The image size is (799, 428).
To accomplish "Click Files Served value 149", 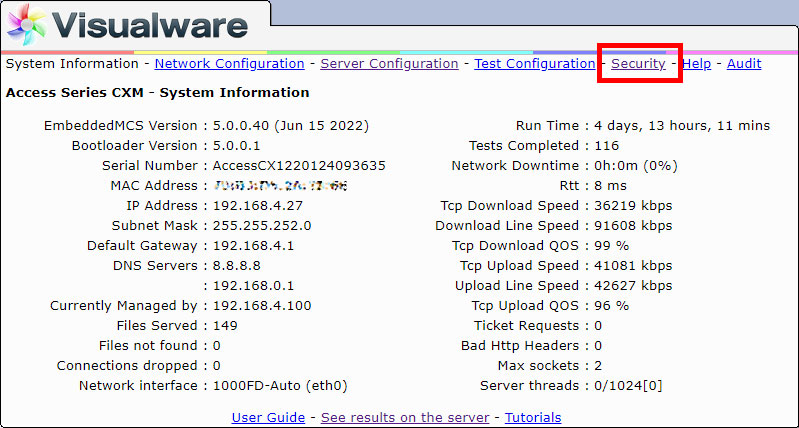I will tap(225, 326).
